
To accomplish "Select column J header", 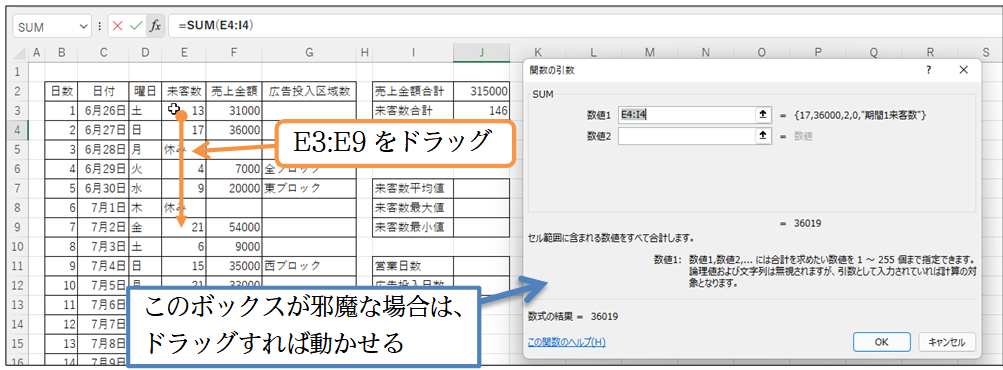I will click(482, 53).
